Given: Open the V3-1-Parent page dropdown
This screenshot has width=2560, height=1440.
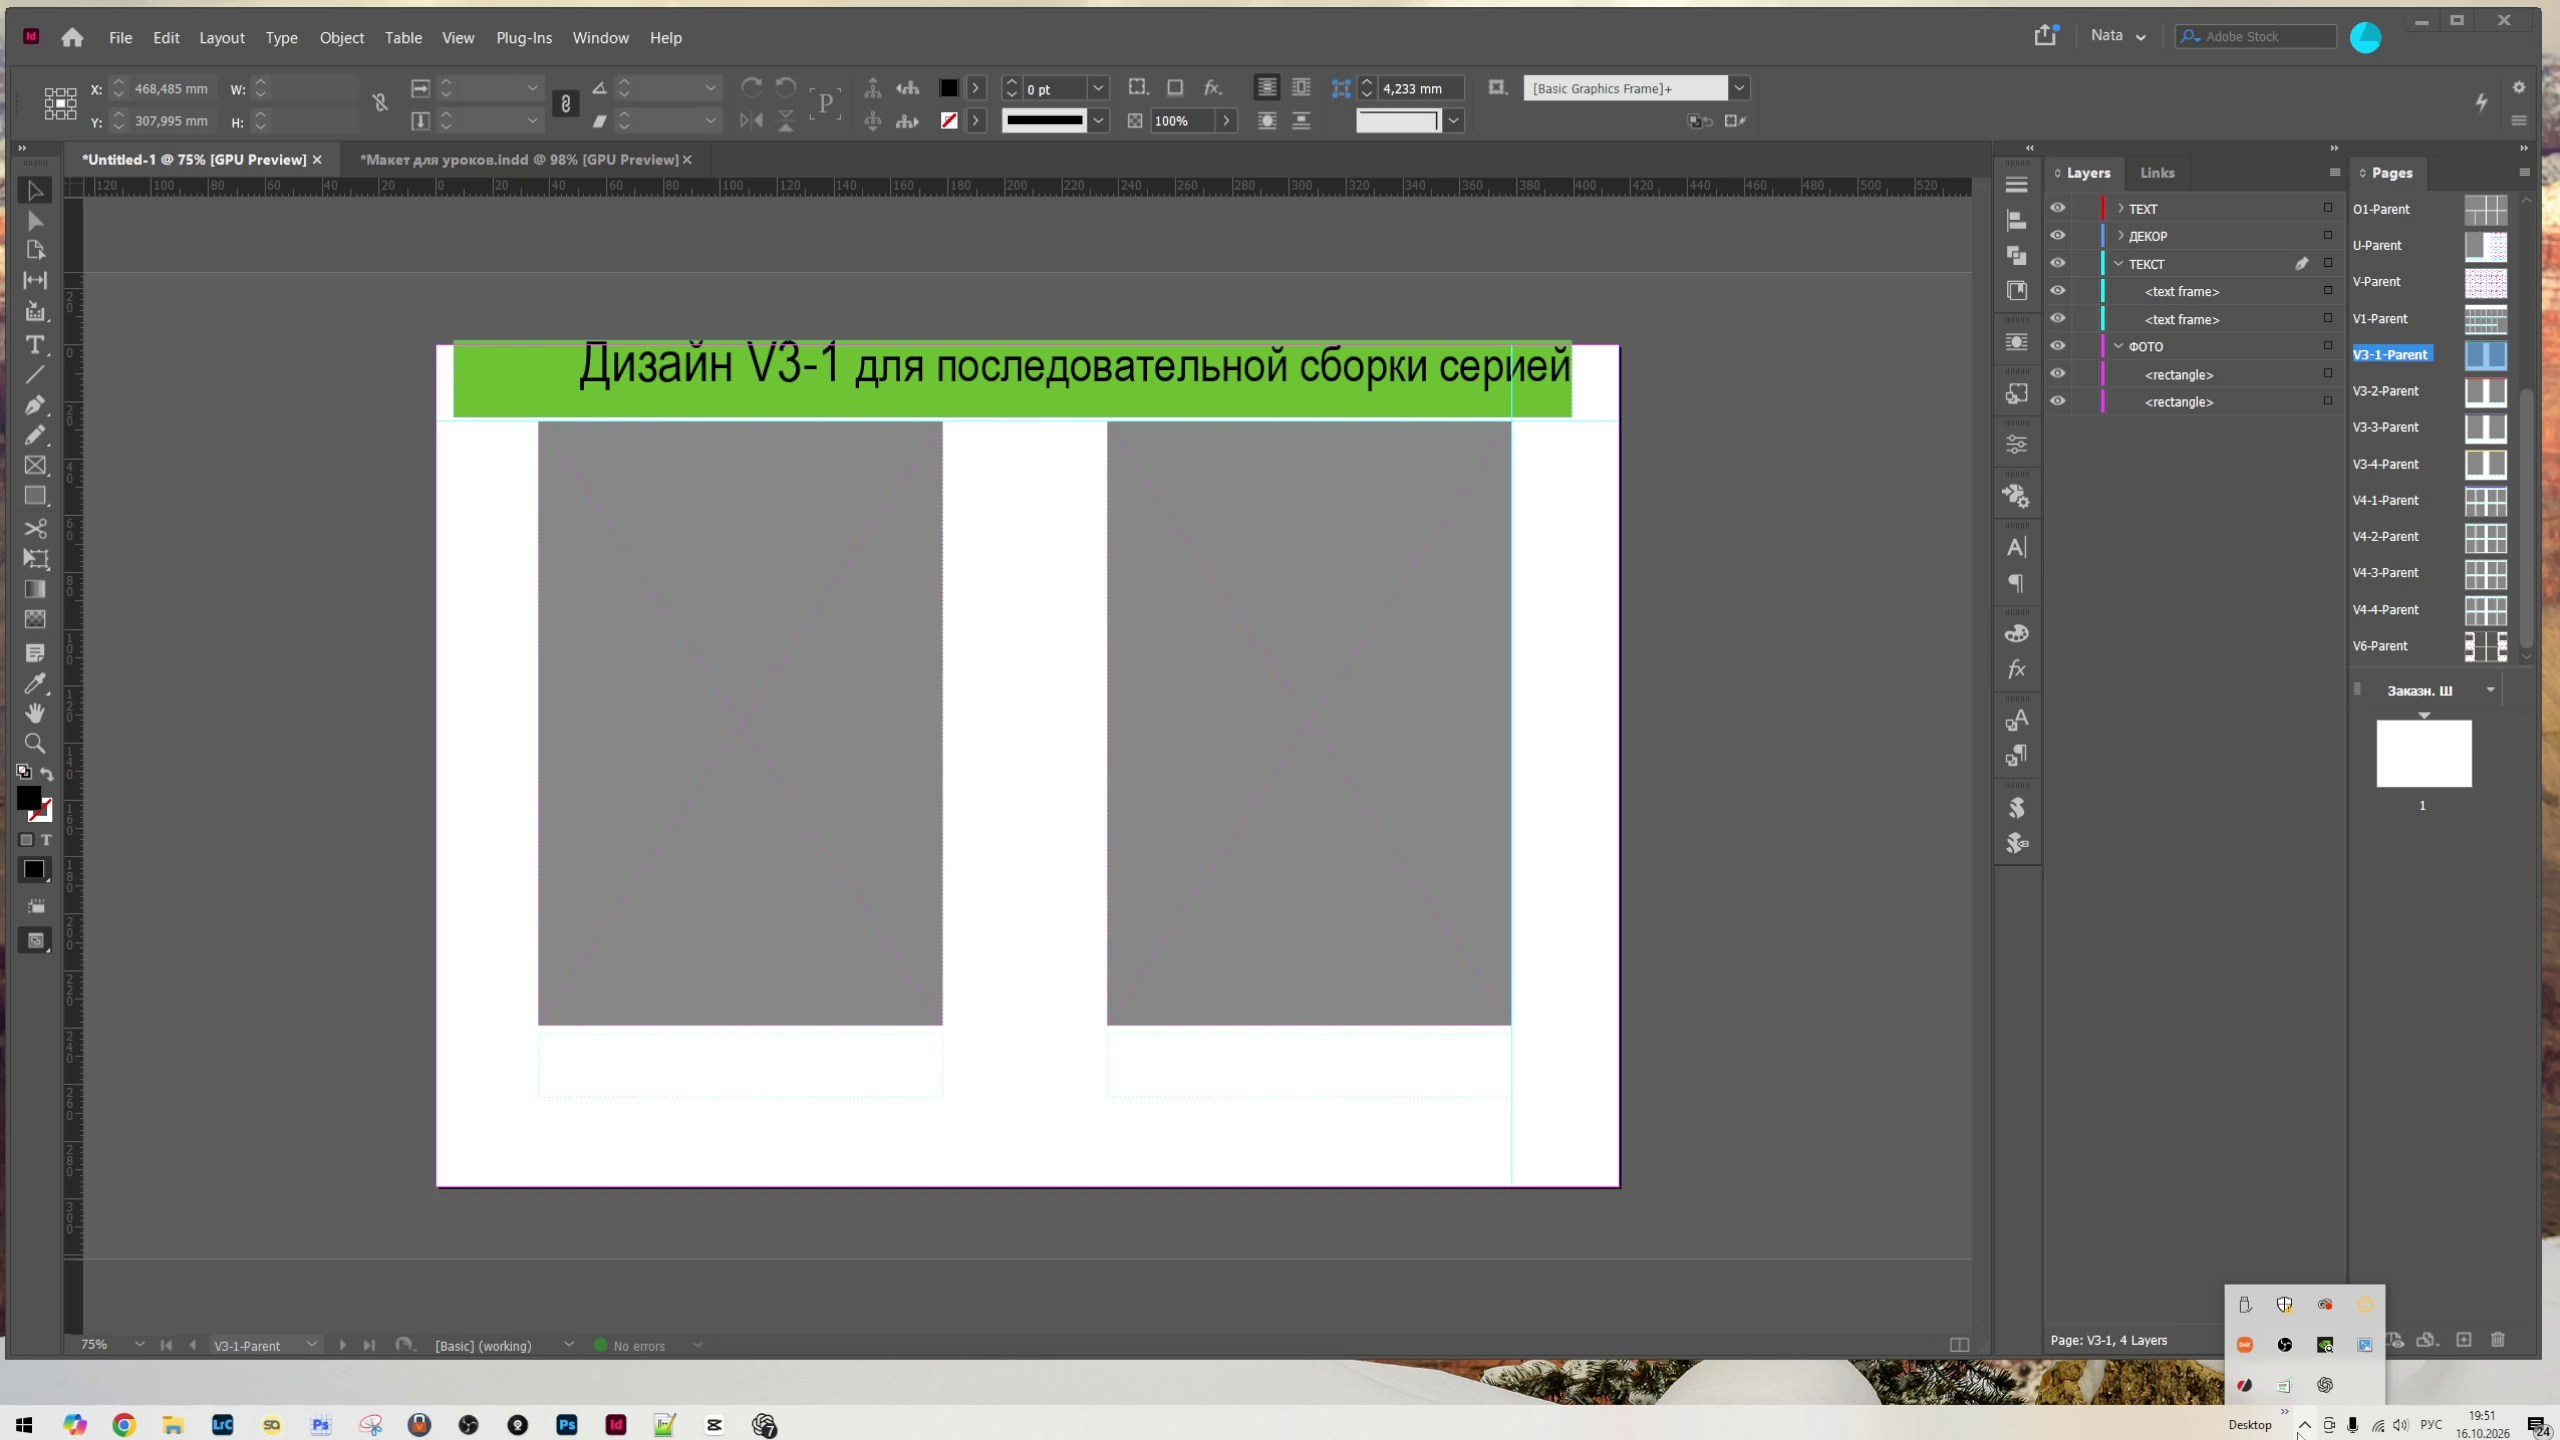Looking at the screenshot, I should coord(312,1345).
